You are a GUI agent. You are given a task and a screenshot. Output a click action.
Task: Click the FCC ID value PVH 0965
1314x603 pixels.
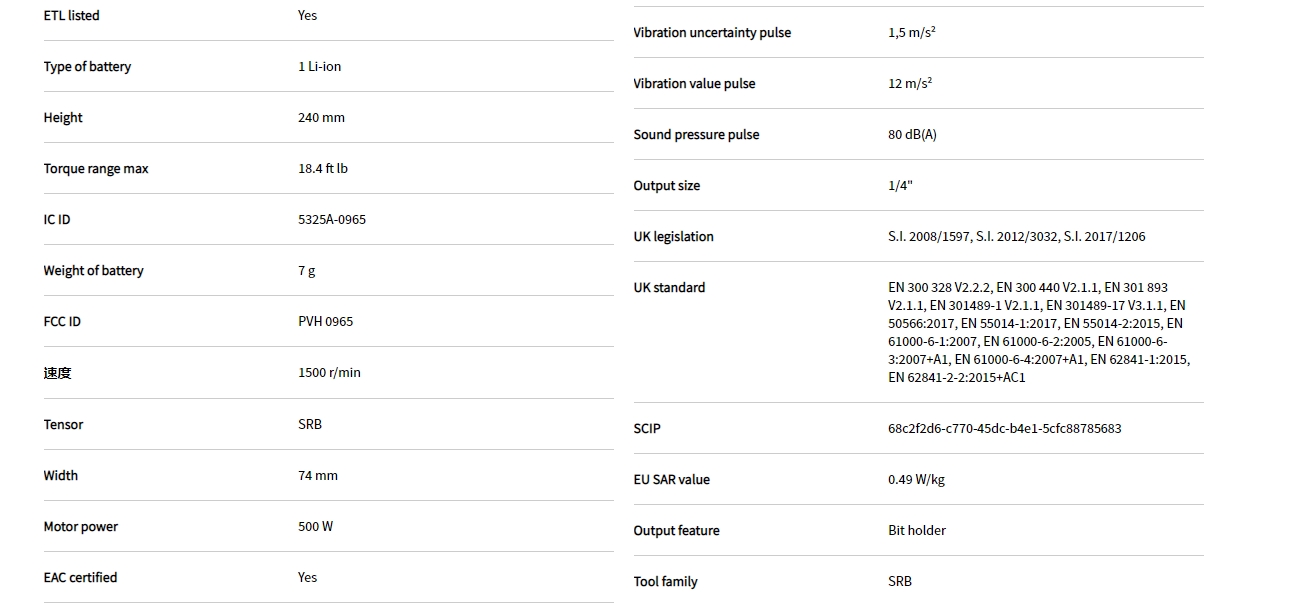325,322
